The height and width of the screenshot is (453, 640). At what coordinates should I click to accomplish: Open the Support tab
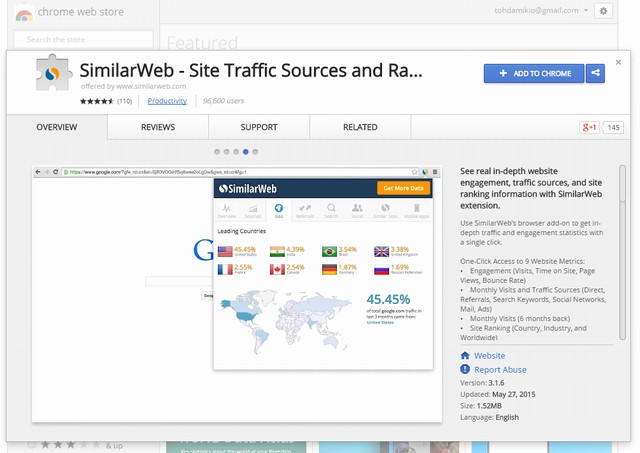coord(259,127)
